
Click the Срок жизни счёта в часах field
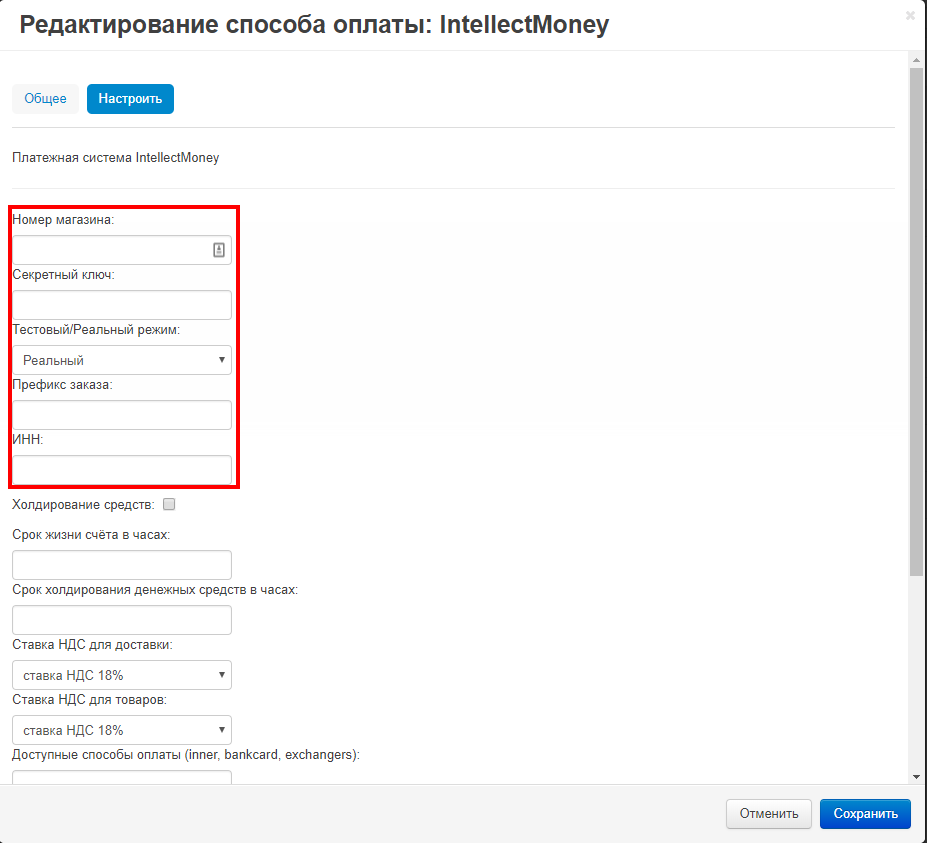point(122,565)
